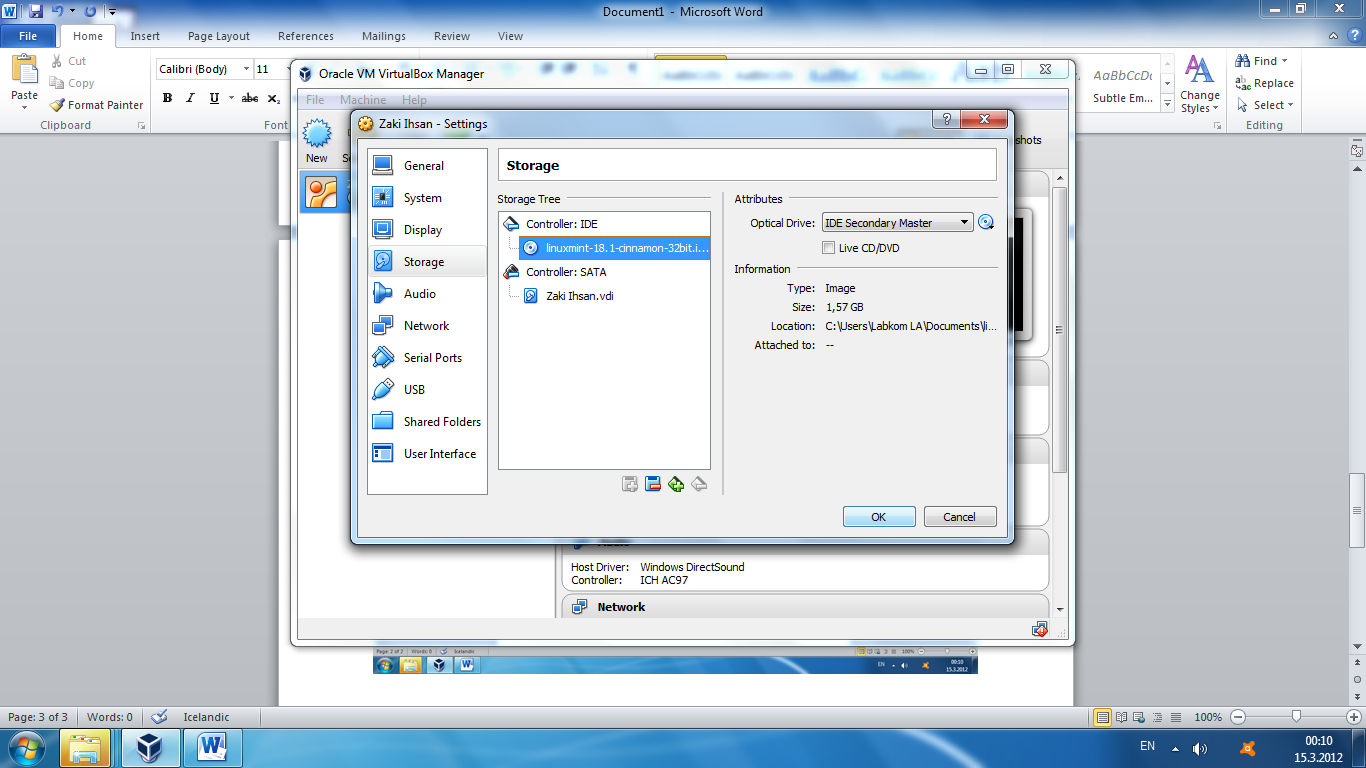
Task: Click the Word zoom in plus button
Action: [x=1354, y=717]
